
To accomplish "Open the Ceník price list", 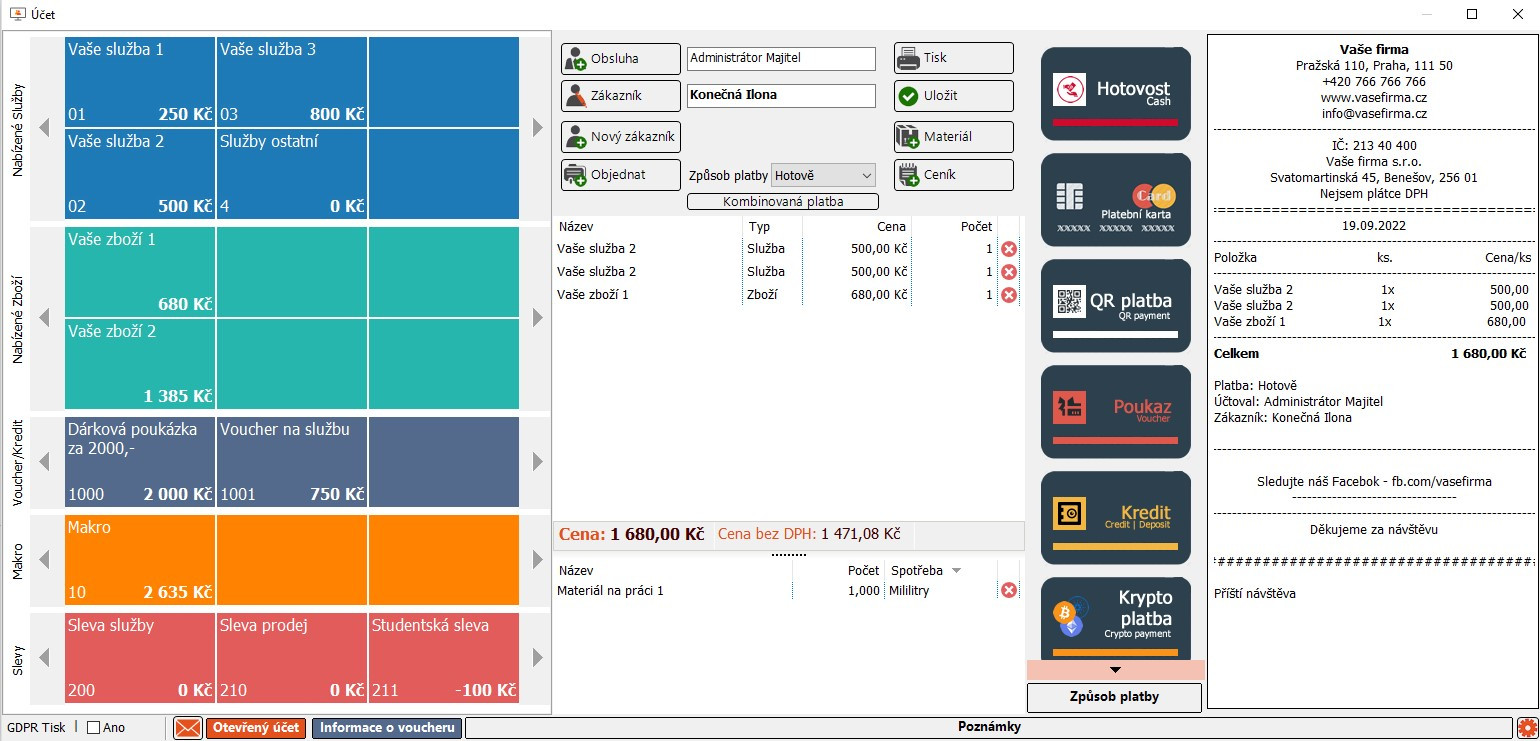I will (953, 175).
